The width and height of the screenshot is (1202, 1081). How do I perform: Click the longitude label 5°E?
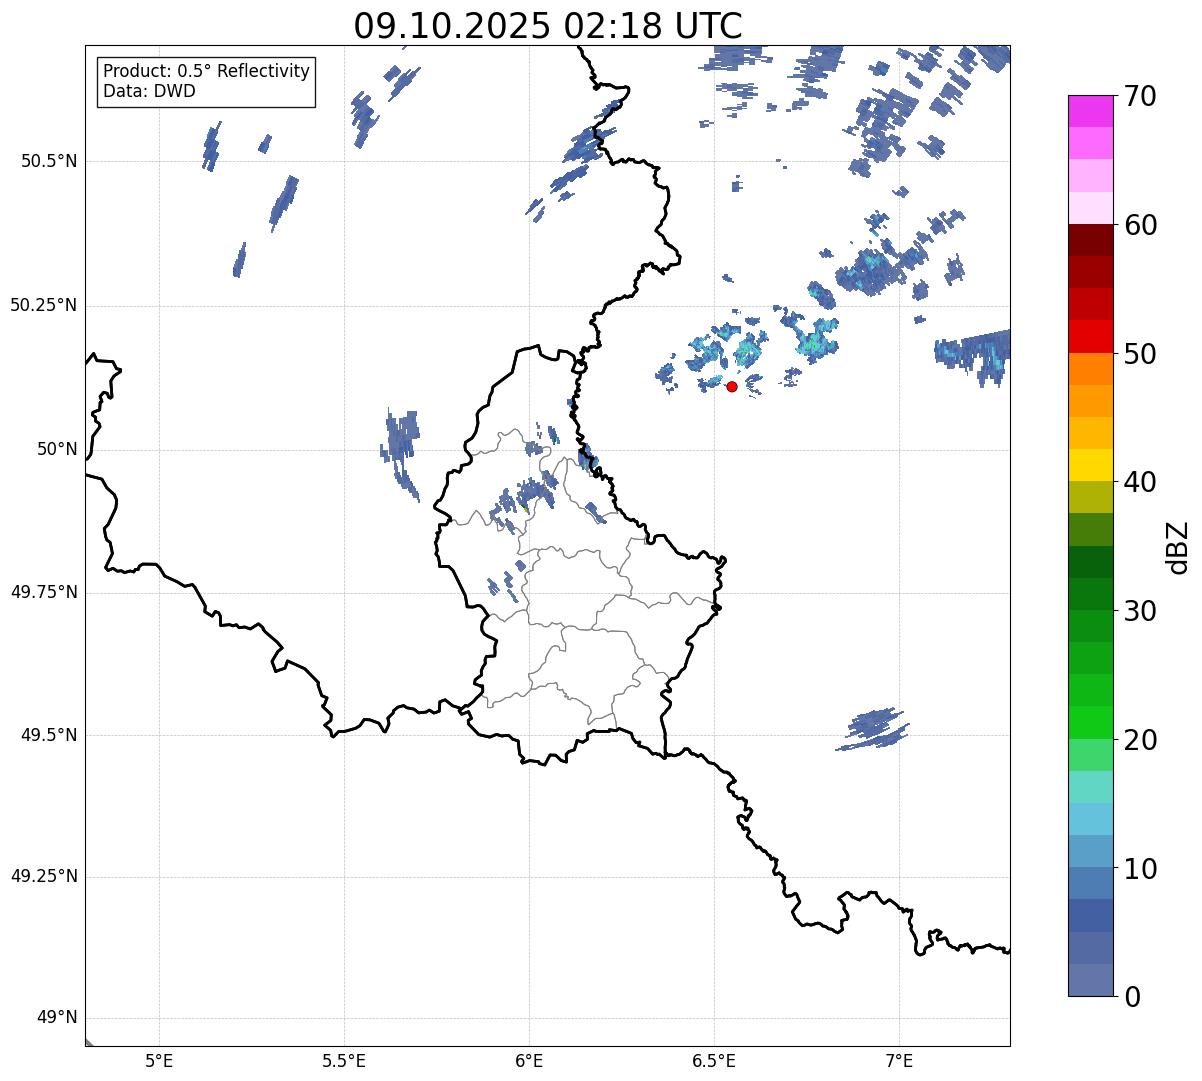click(159, 1060)
